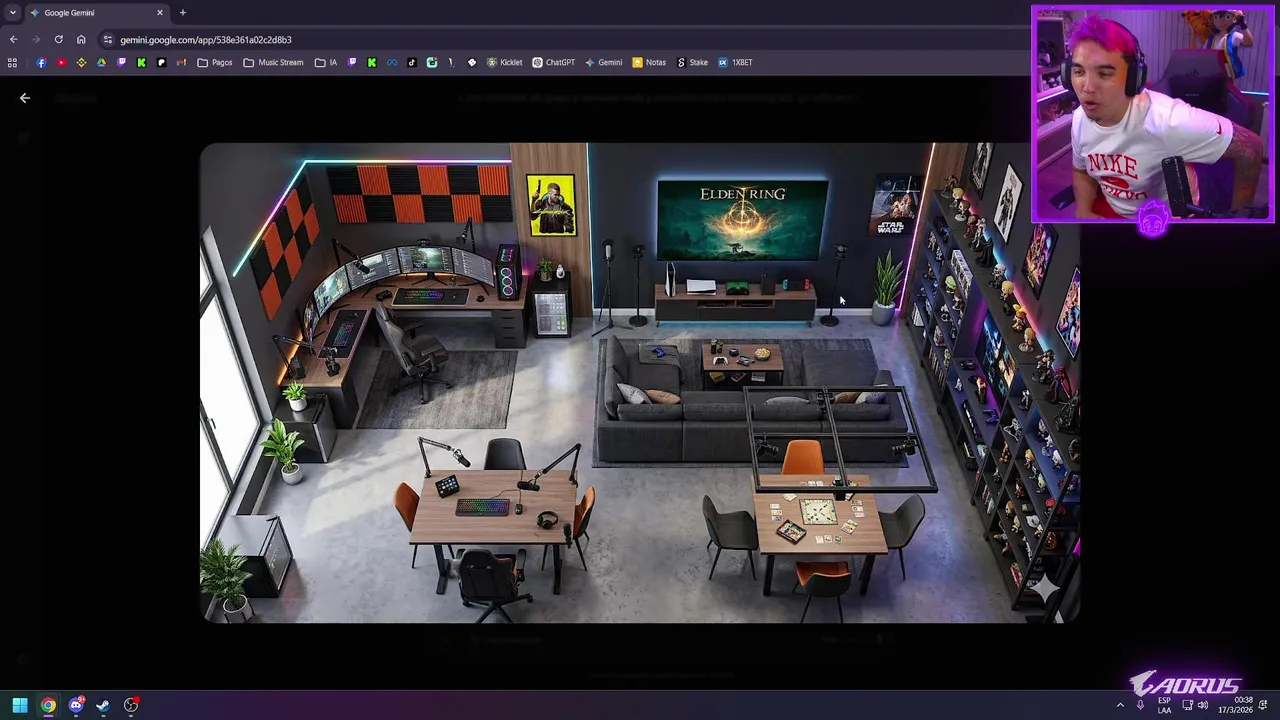Open the Windows notification center icon
1280x720 pixels.
tap(1264, 705)
